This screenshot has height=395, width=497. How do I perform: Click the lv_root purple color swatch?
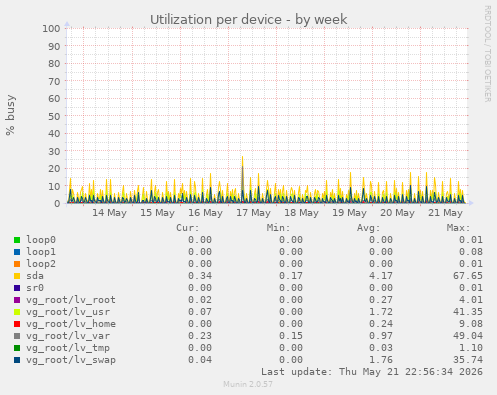coord(17,300)
